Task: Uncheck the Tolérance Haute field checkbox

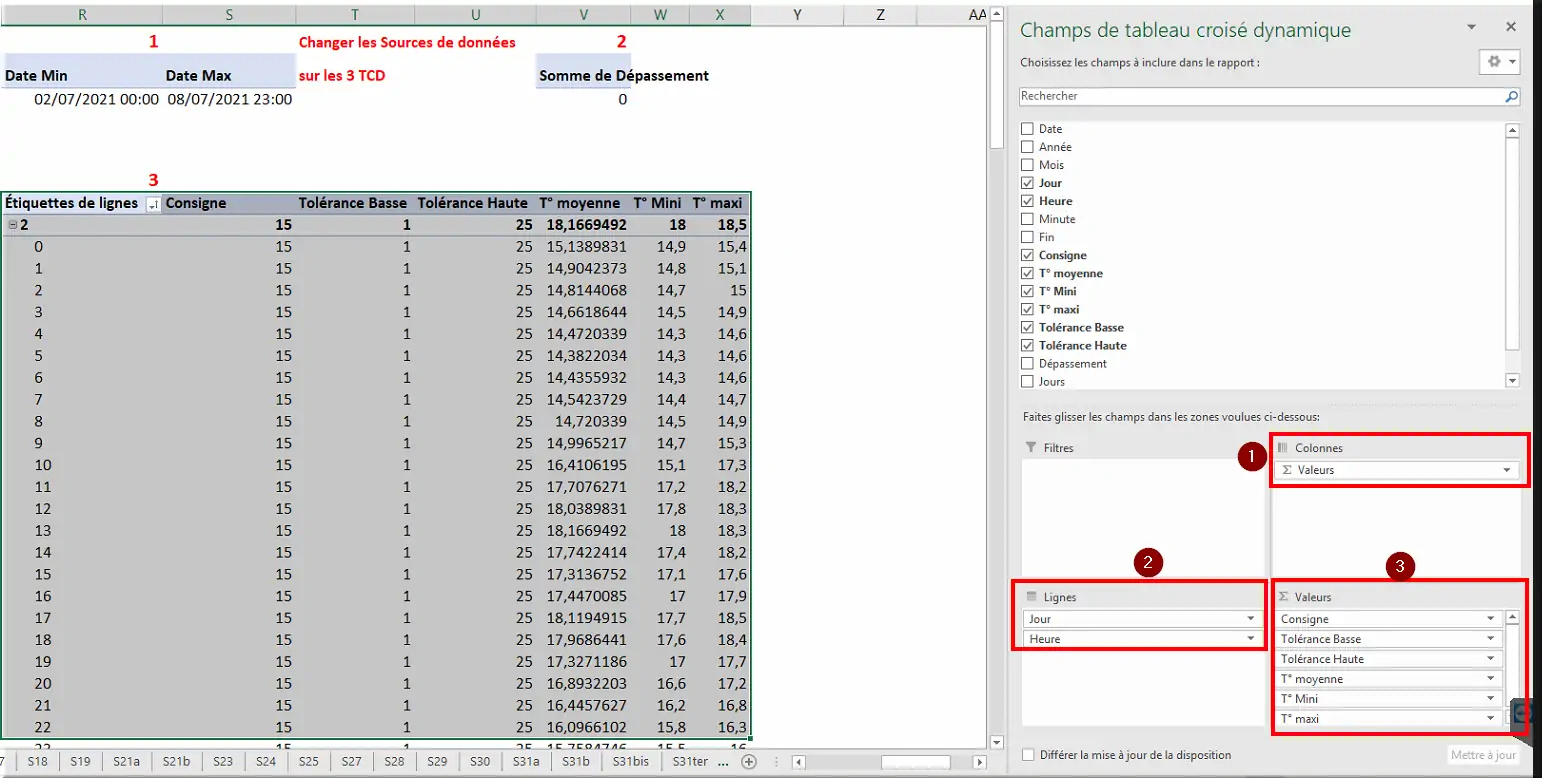Action: point(1027,345)
